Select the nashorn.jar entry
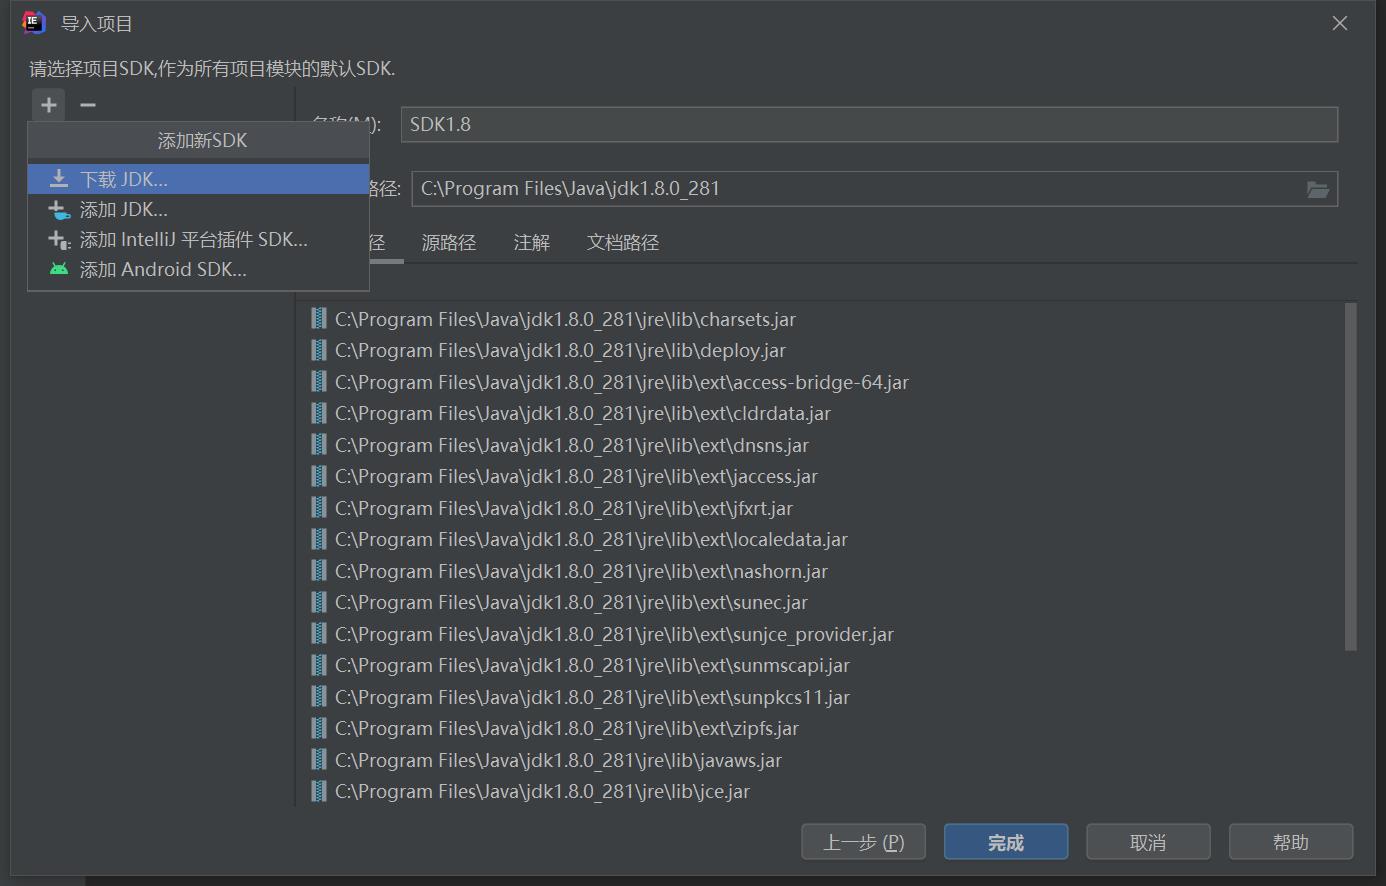This screenshot has height=886, width=1386. 581,571
